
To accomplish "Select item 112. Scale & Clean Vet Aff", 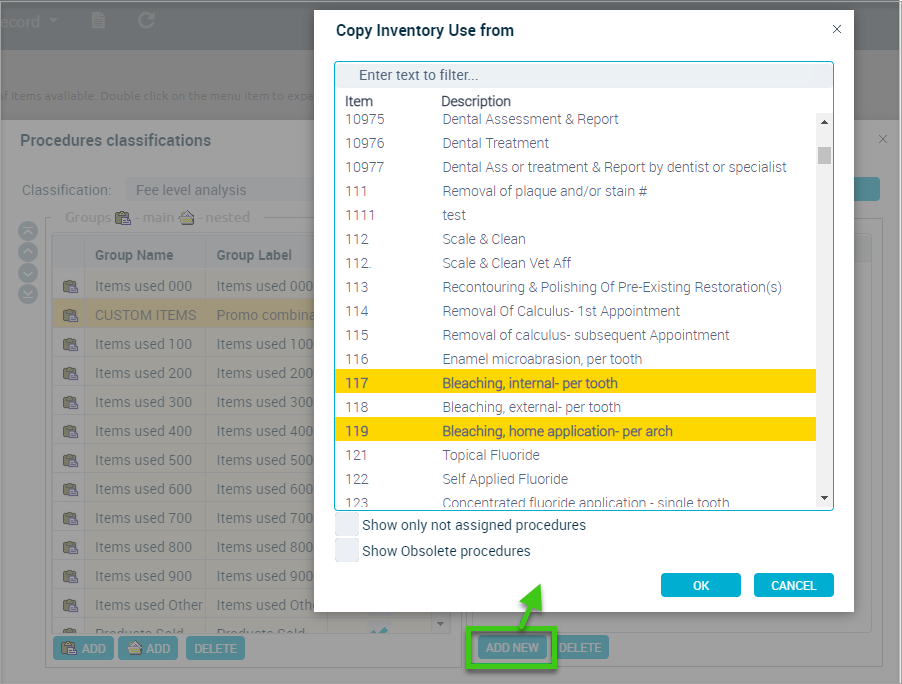I will (575, 263).
